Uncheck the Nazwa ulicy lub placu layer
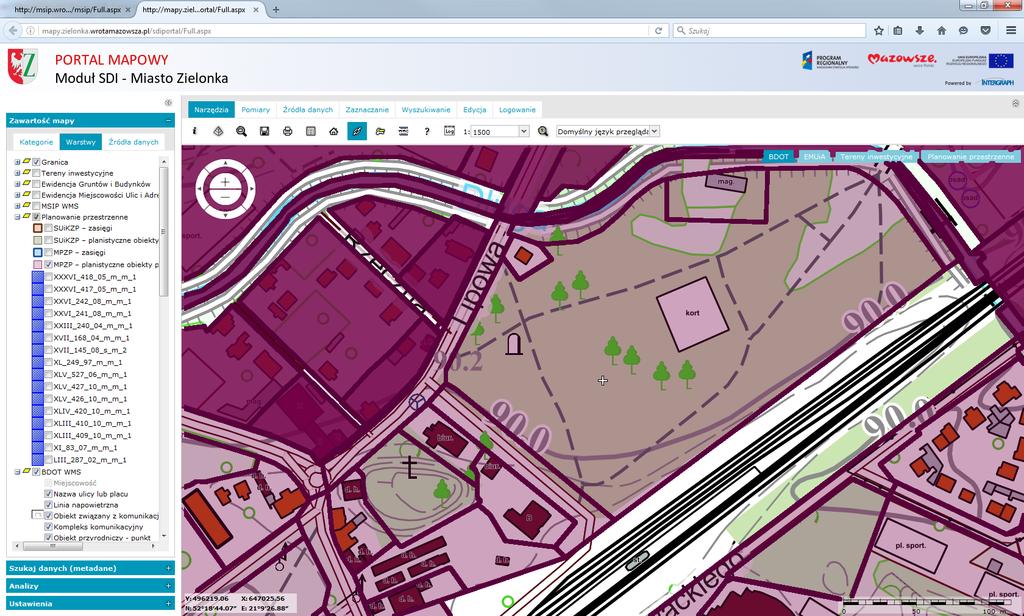The width and height of the screenshot is (1024, 616). pyautogui.click(x=48, y=494)
